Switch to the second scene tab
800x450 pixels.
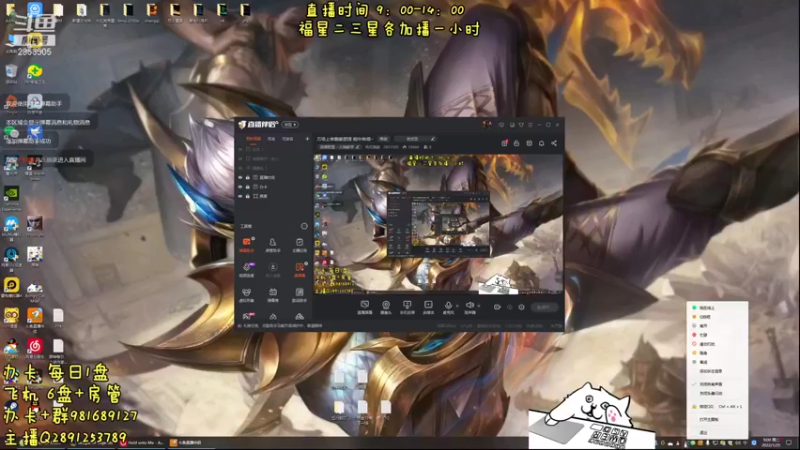point(271,139)
